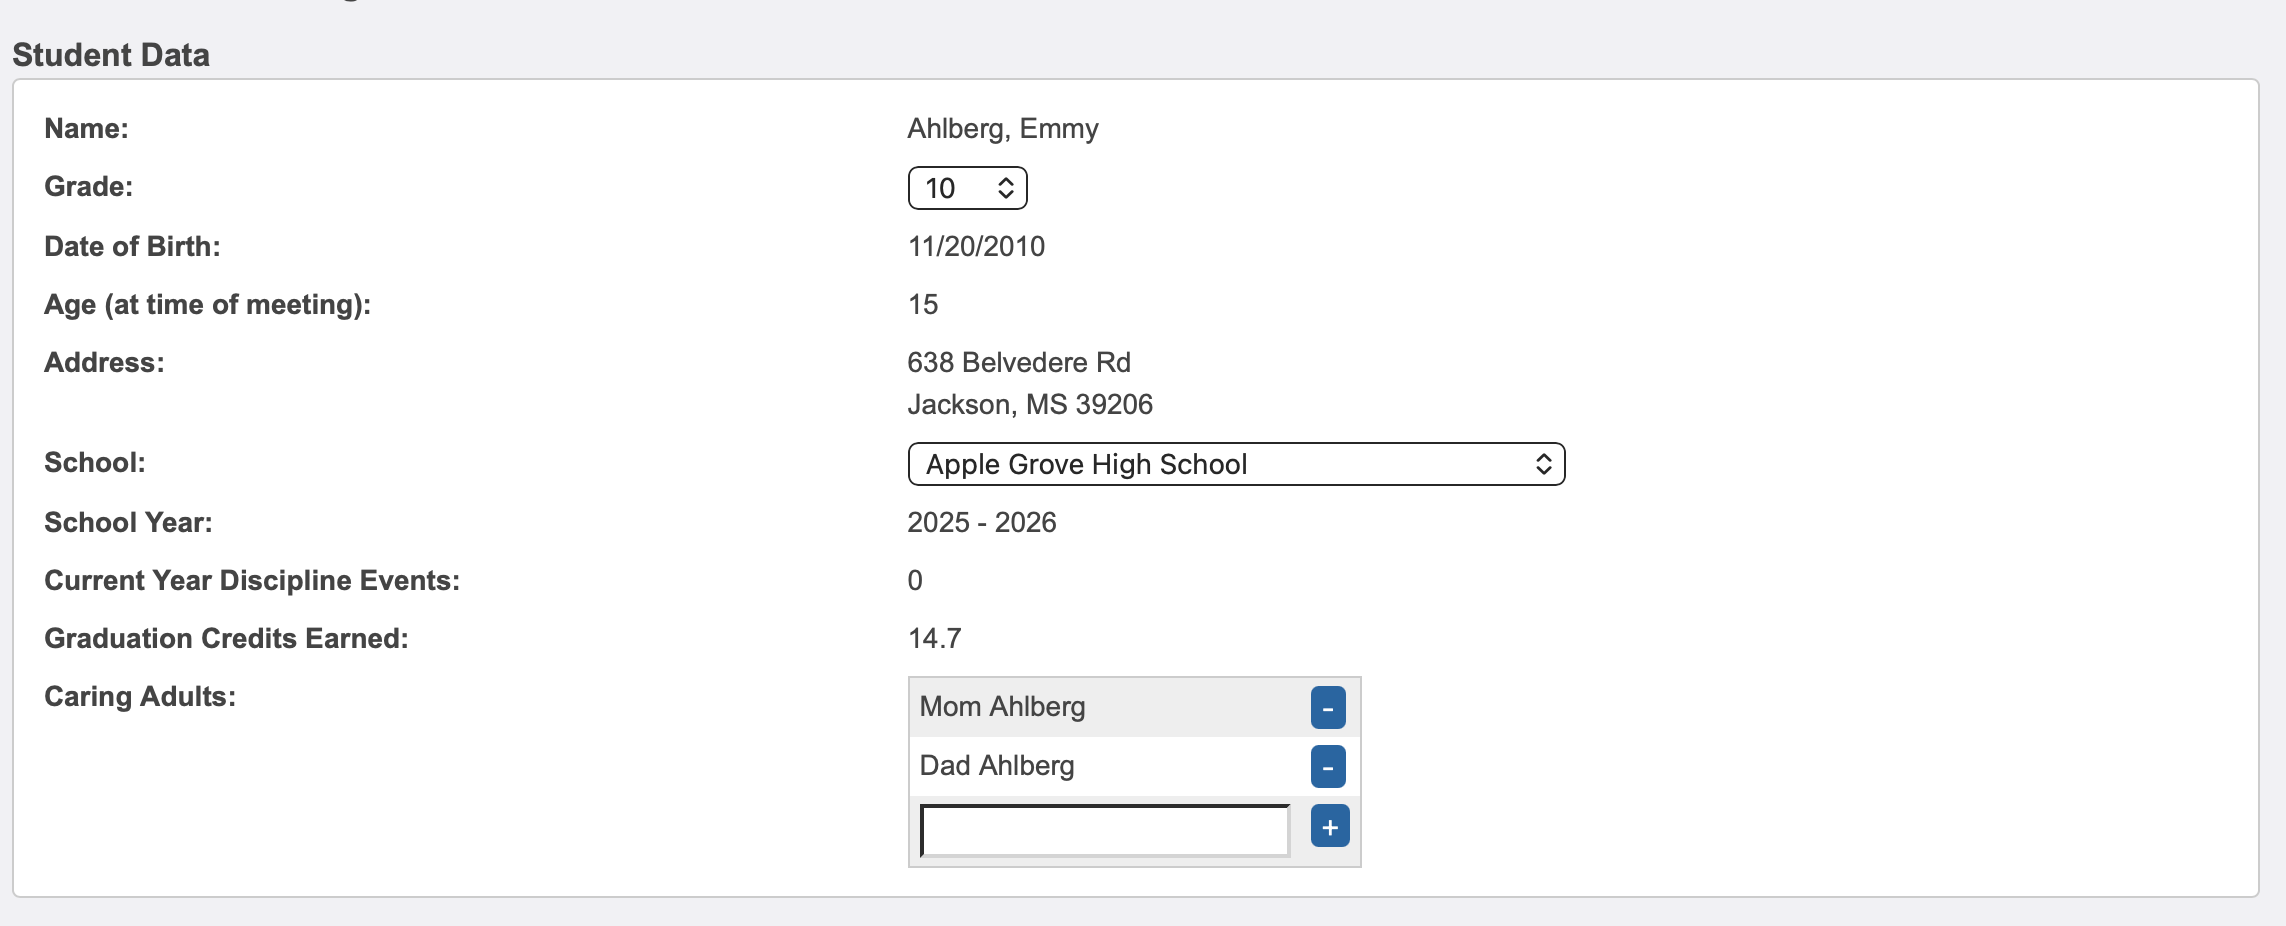Click the Date of Birth value 11/20/2010
Image resolution: width=2286 pixels, height=926 pixels.
point(977,246)
